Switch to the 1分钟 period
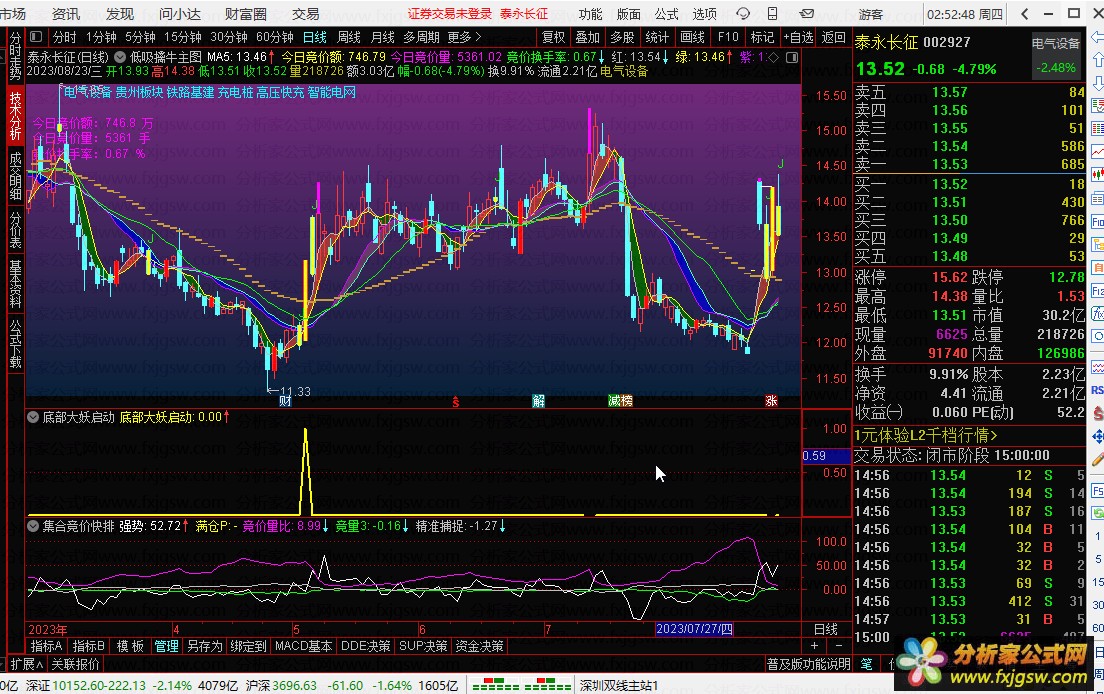This screenshot has width=1104, height=694. (x=101, y=37)
